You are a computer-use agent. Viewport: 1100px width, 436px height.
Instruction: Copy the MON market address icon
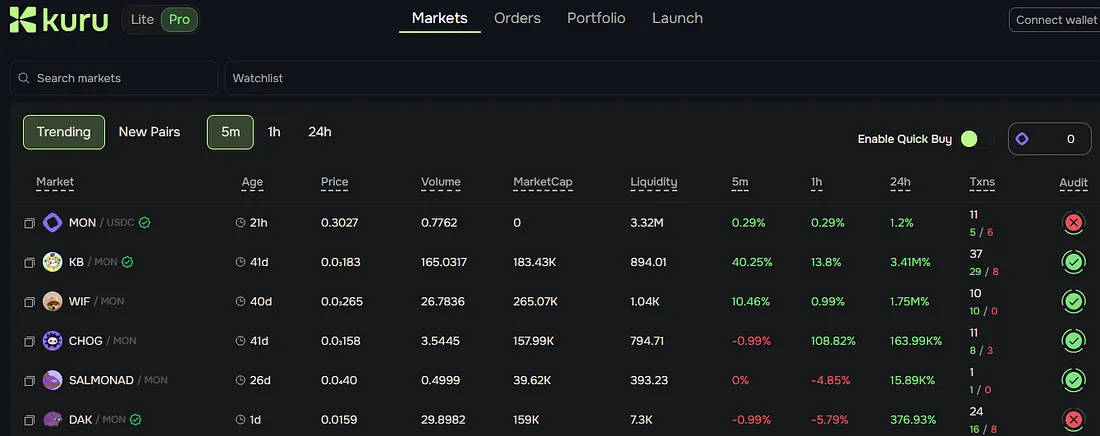(x=29, y=223)
